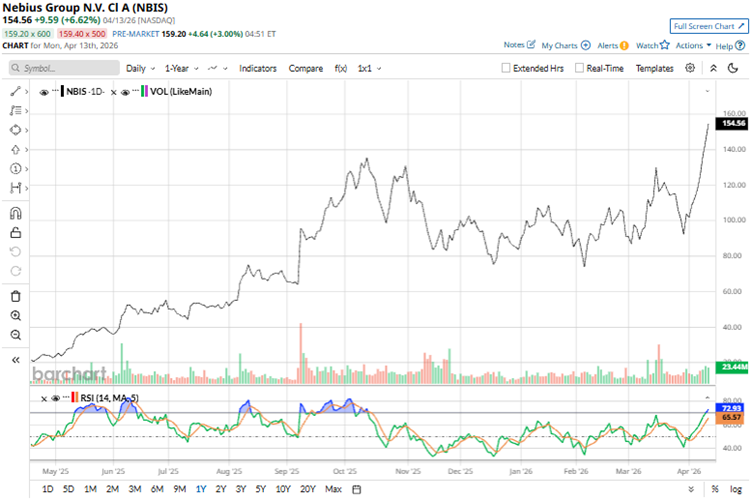Toggle the log scale button
This screenshot has height=500, width=752.
click(x=736, y=489)
